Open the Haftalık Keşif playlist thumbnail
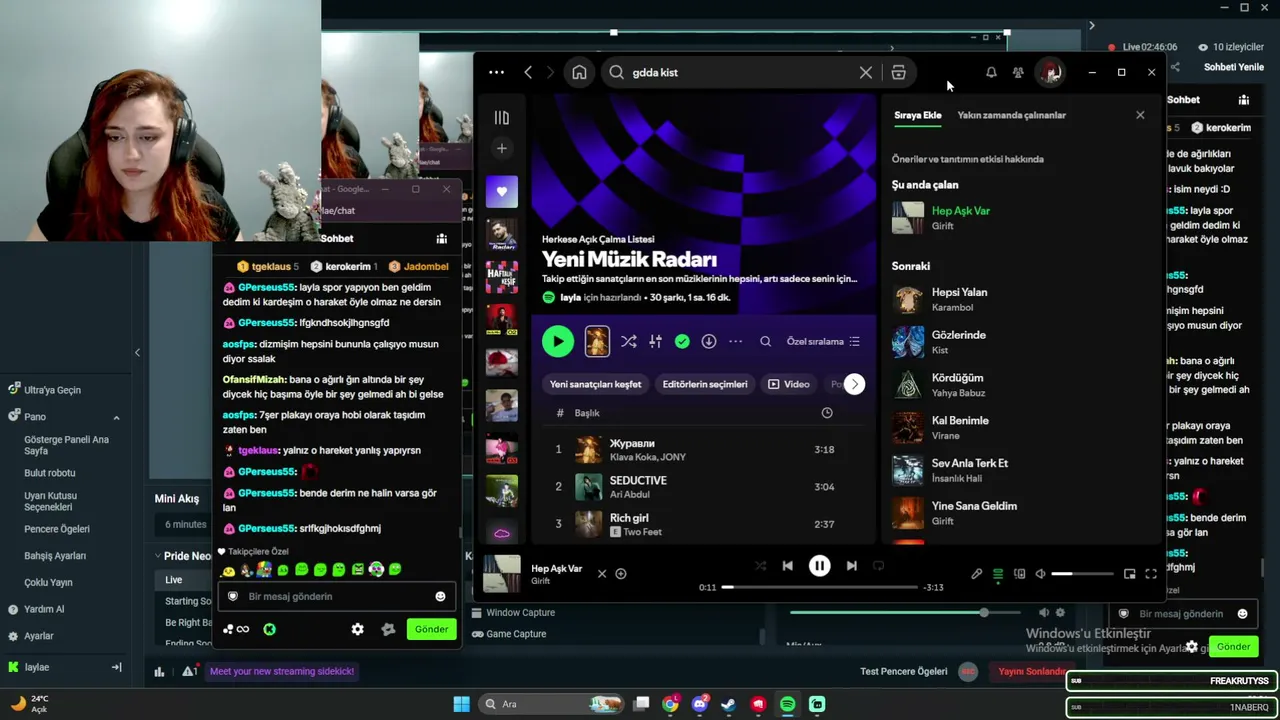 pyautogui.click(x=502, y=277)
